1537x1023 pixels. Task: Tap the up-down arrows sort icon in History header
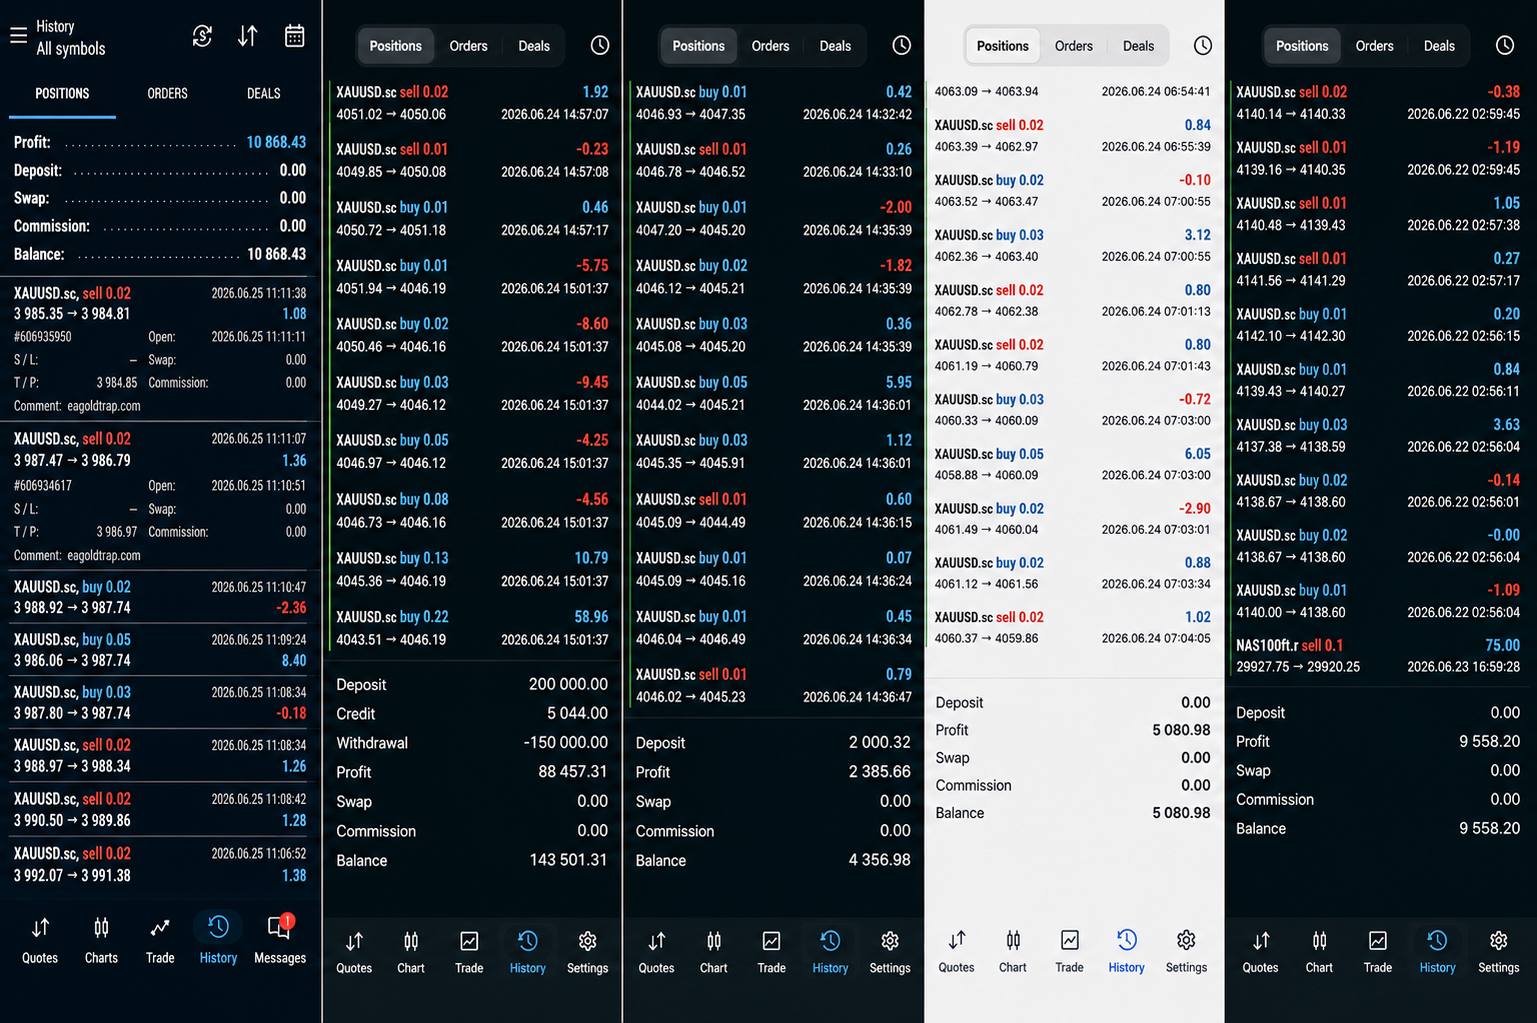248,36
